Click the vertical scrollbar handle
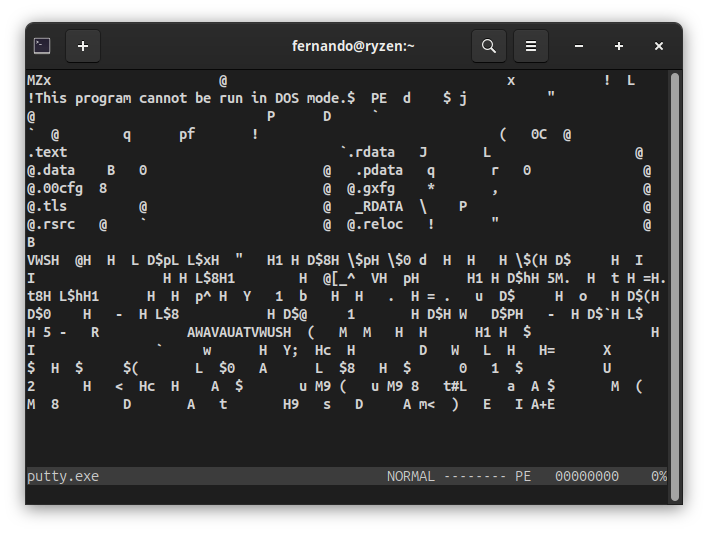The height and width of the screenshot is (533, 708). pos(675,286)
